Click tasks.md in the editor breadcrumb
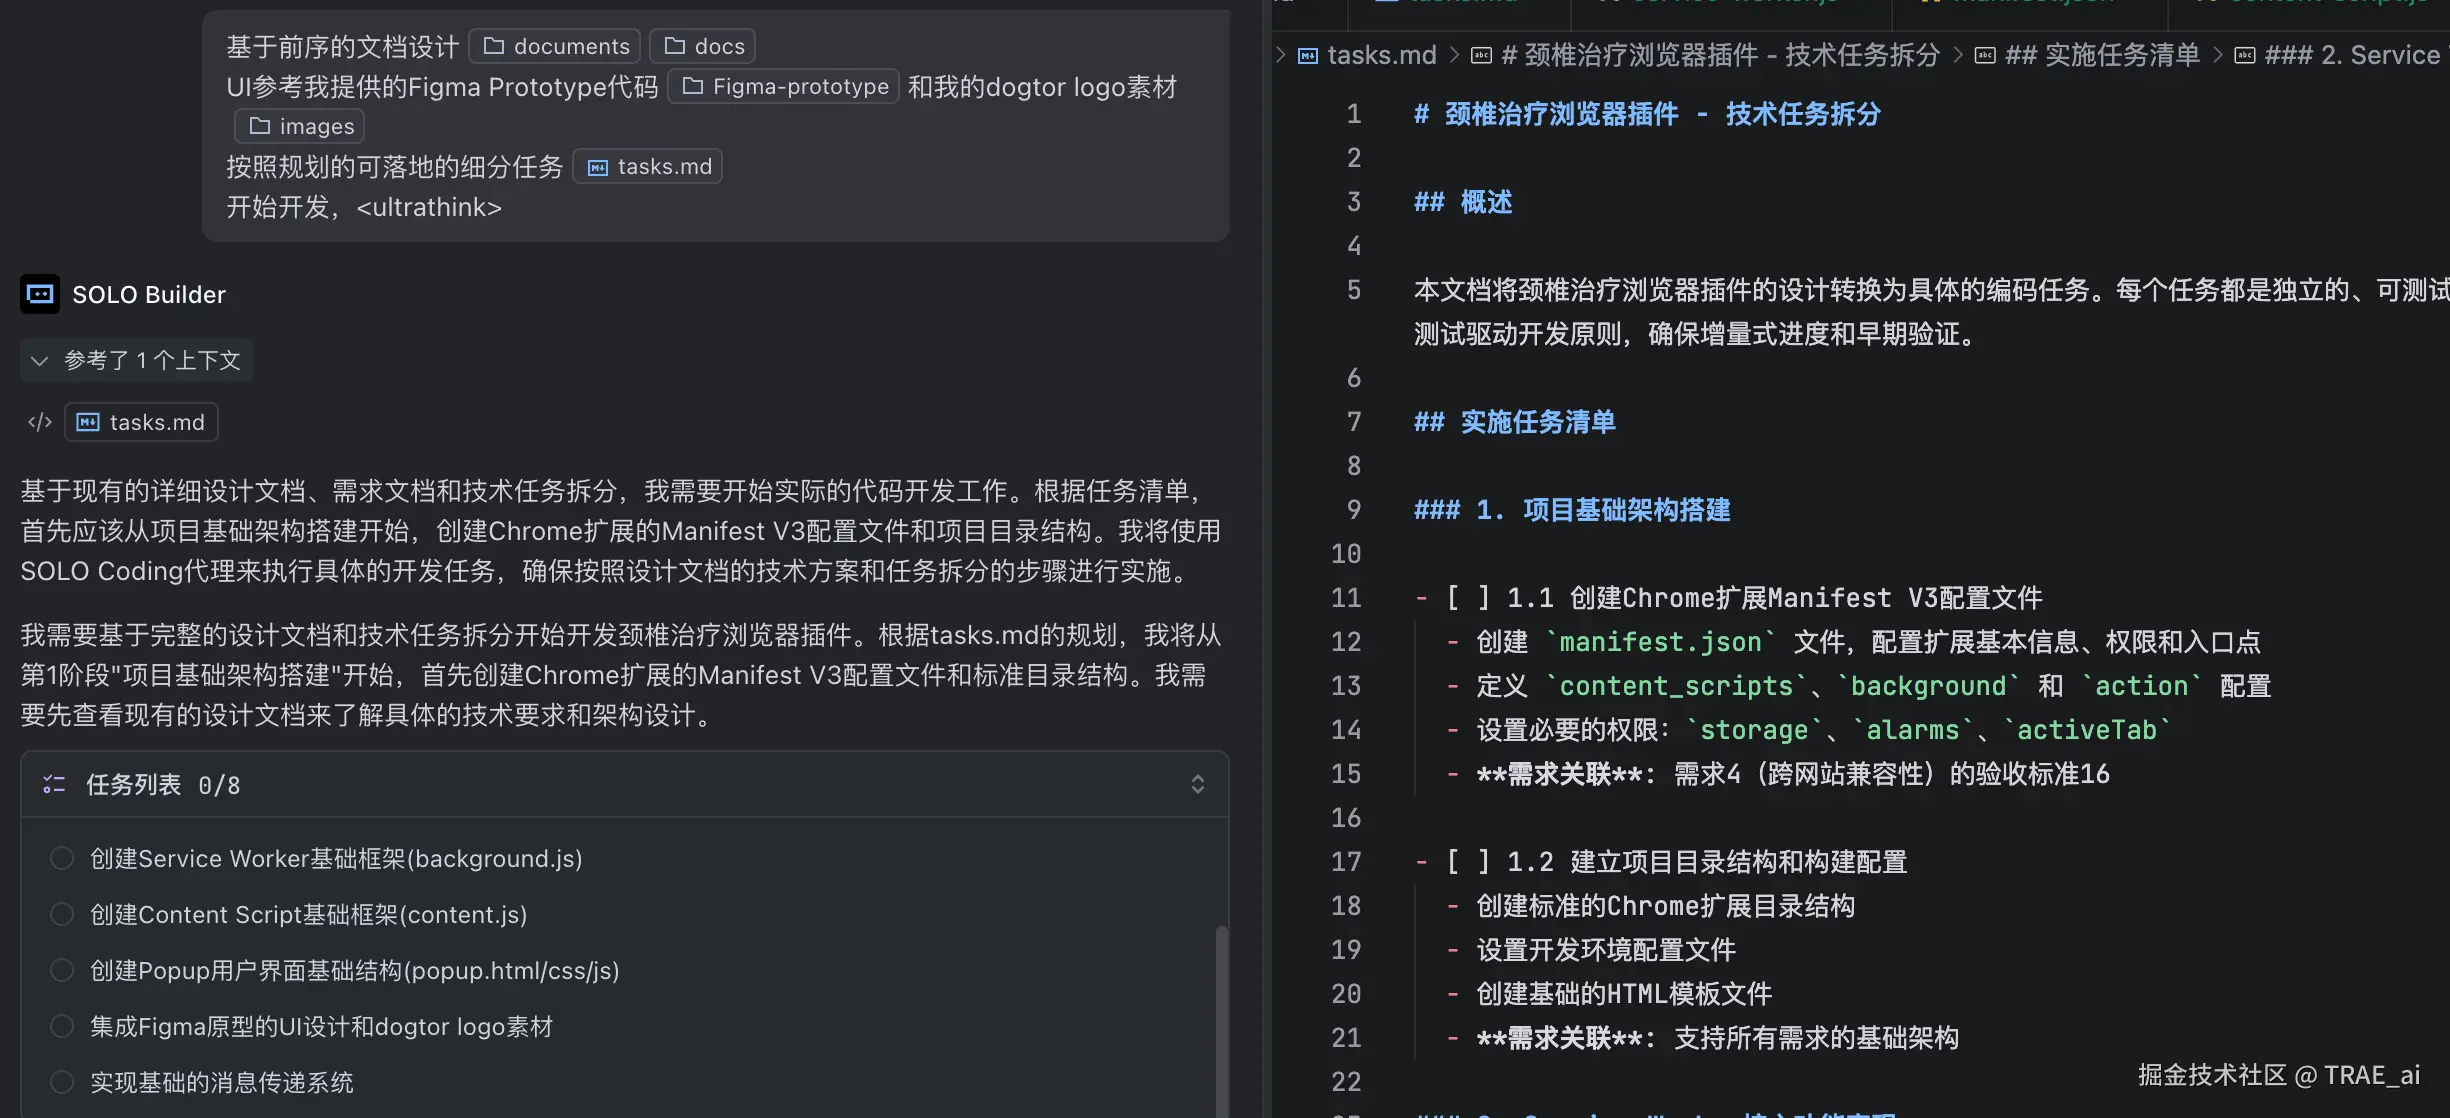The width and height of the screenshot is (2450, 1118). coord(1380,55)
